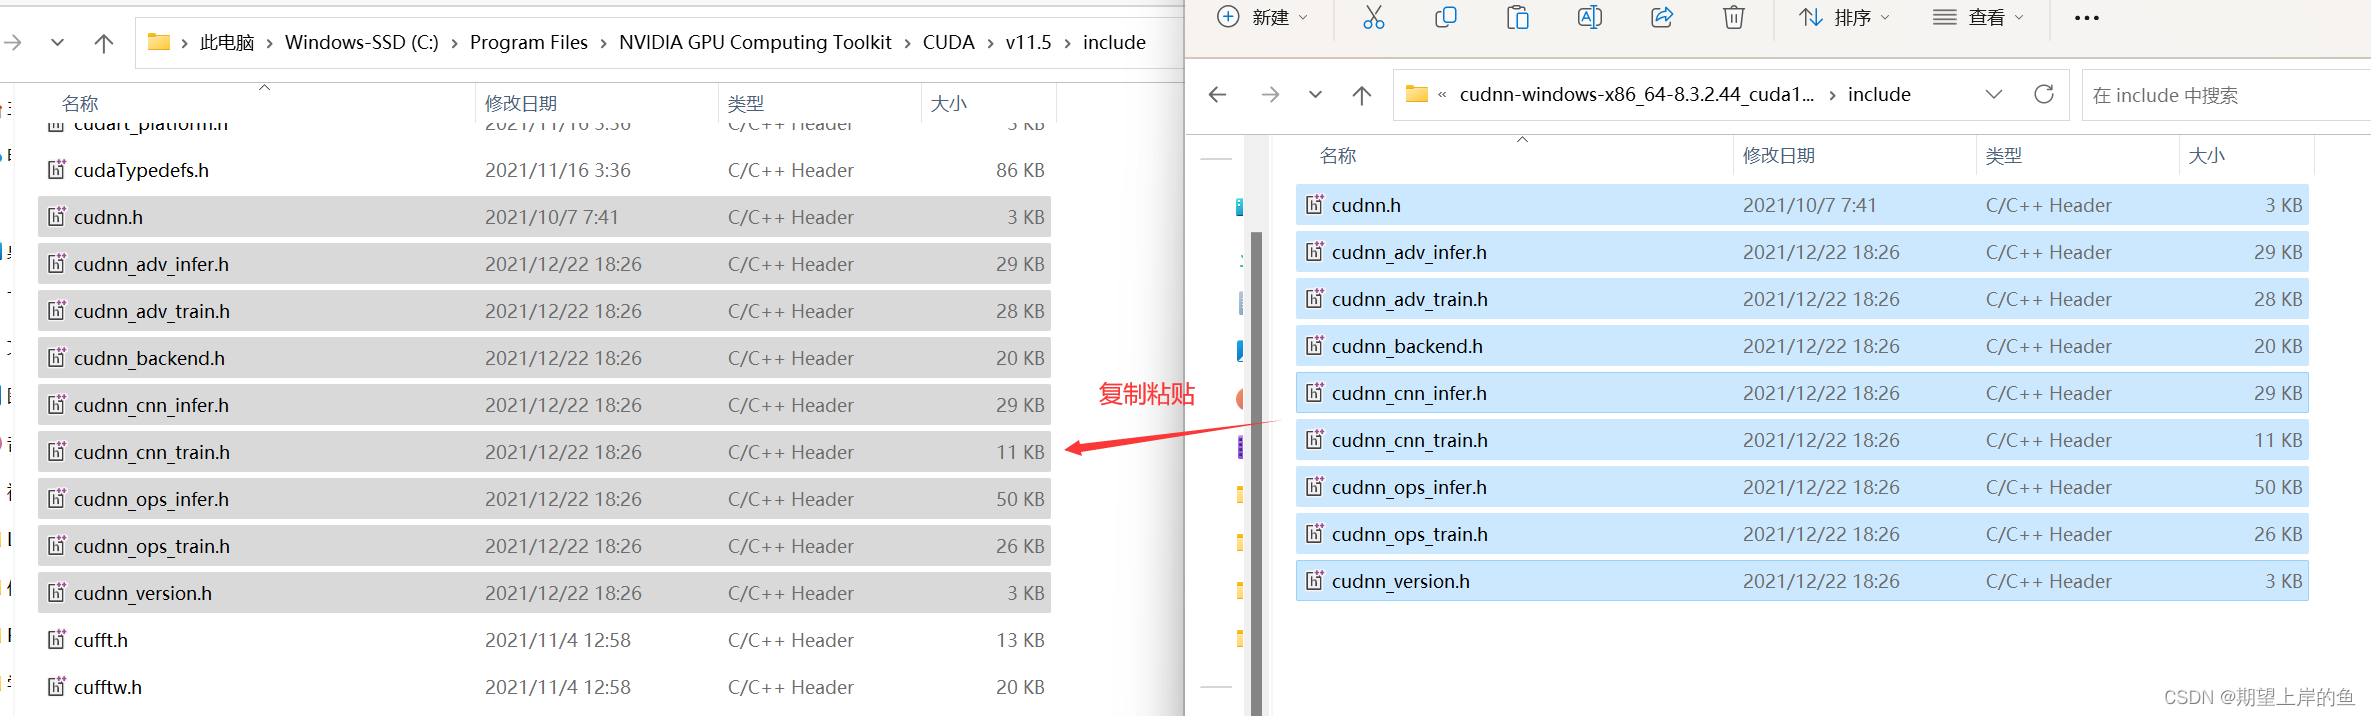Image resolution: width=2371 pixels, height=716 pixels.
Task: Click the Rename icon in right window toolbar
Action: click(1590, 17)
